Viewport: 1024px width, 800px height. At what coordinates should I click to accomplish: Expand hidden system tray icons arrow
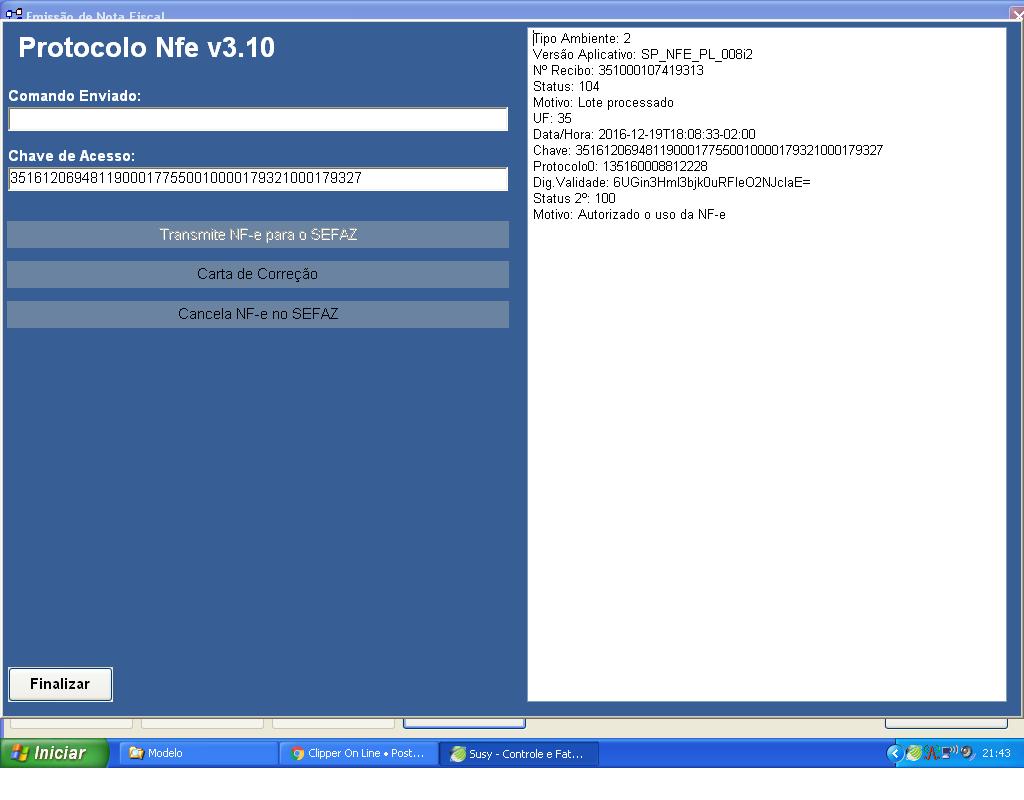[894, 753]
